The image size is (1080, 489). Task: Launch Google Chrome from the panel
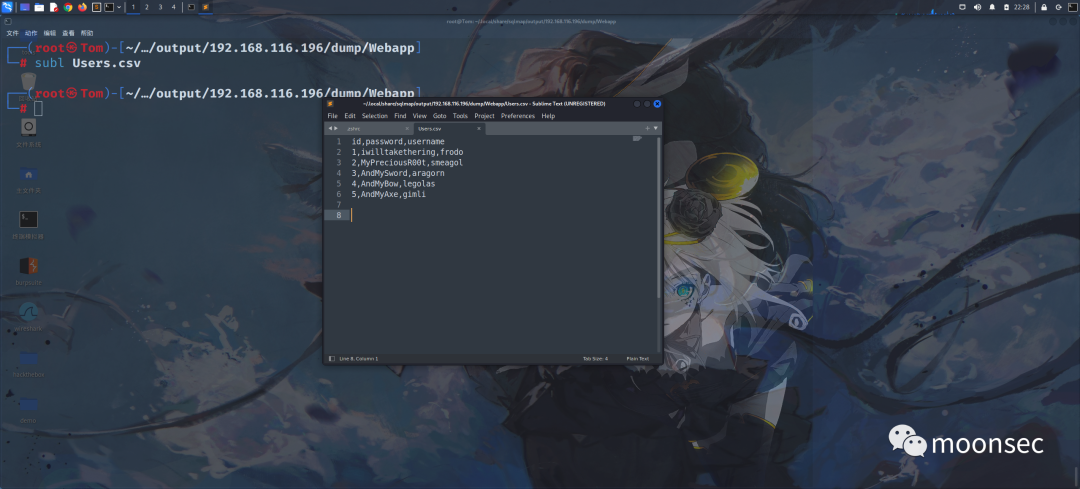pos(68,7)
